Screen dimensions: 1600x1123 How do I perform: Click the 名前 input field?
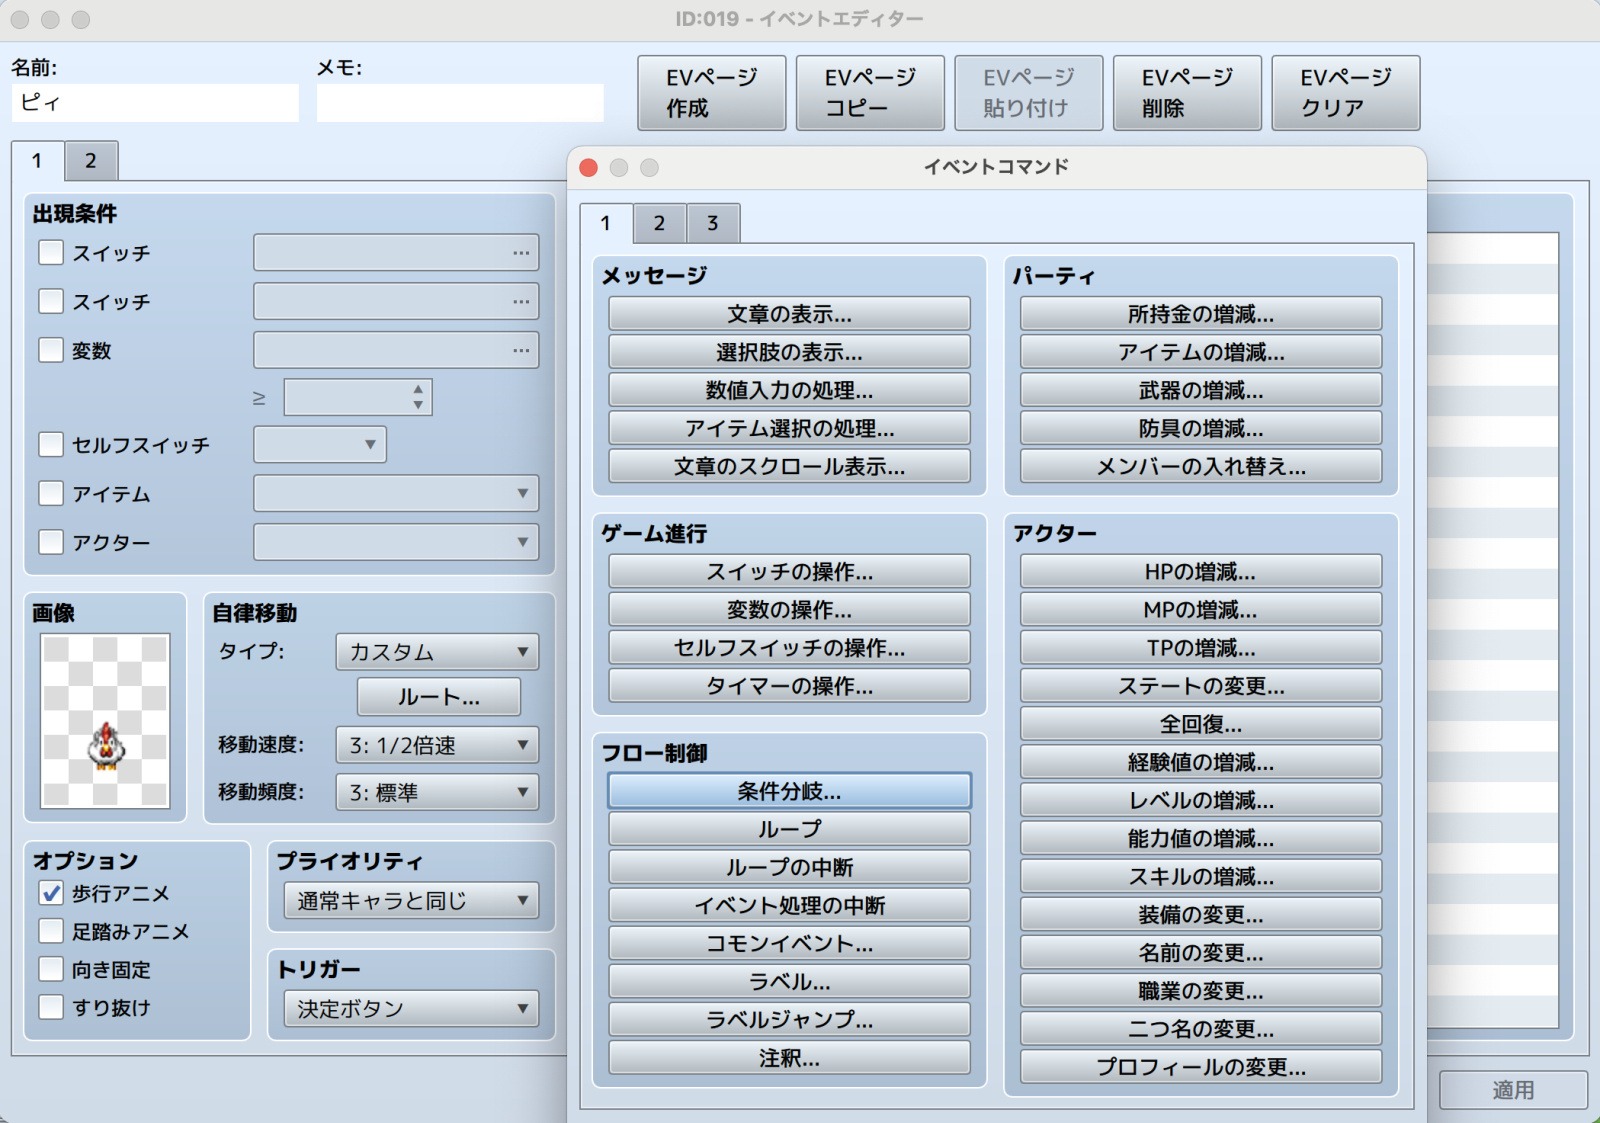coord(155,103)
